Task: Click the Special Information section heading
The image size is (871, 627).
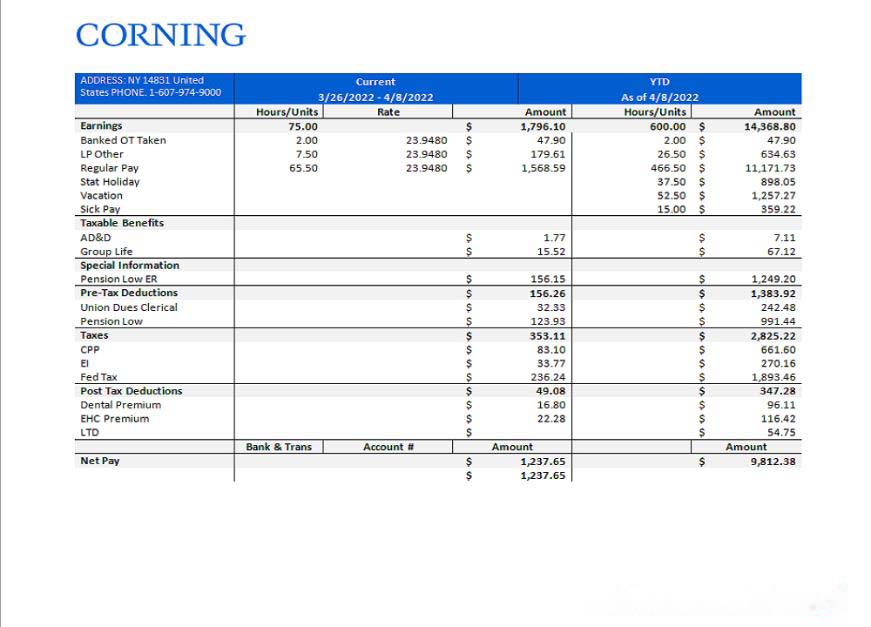Action: pyautogui.click(x=130, y=266)
